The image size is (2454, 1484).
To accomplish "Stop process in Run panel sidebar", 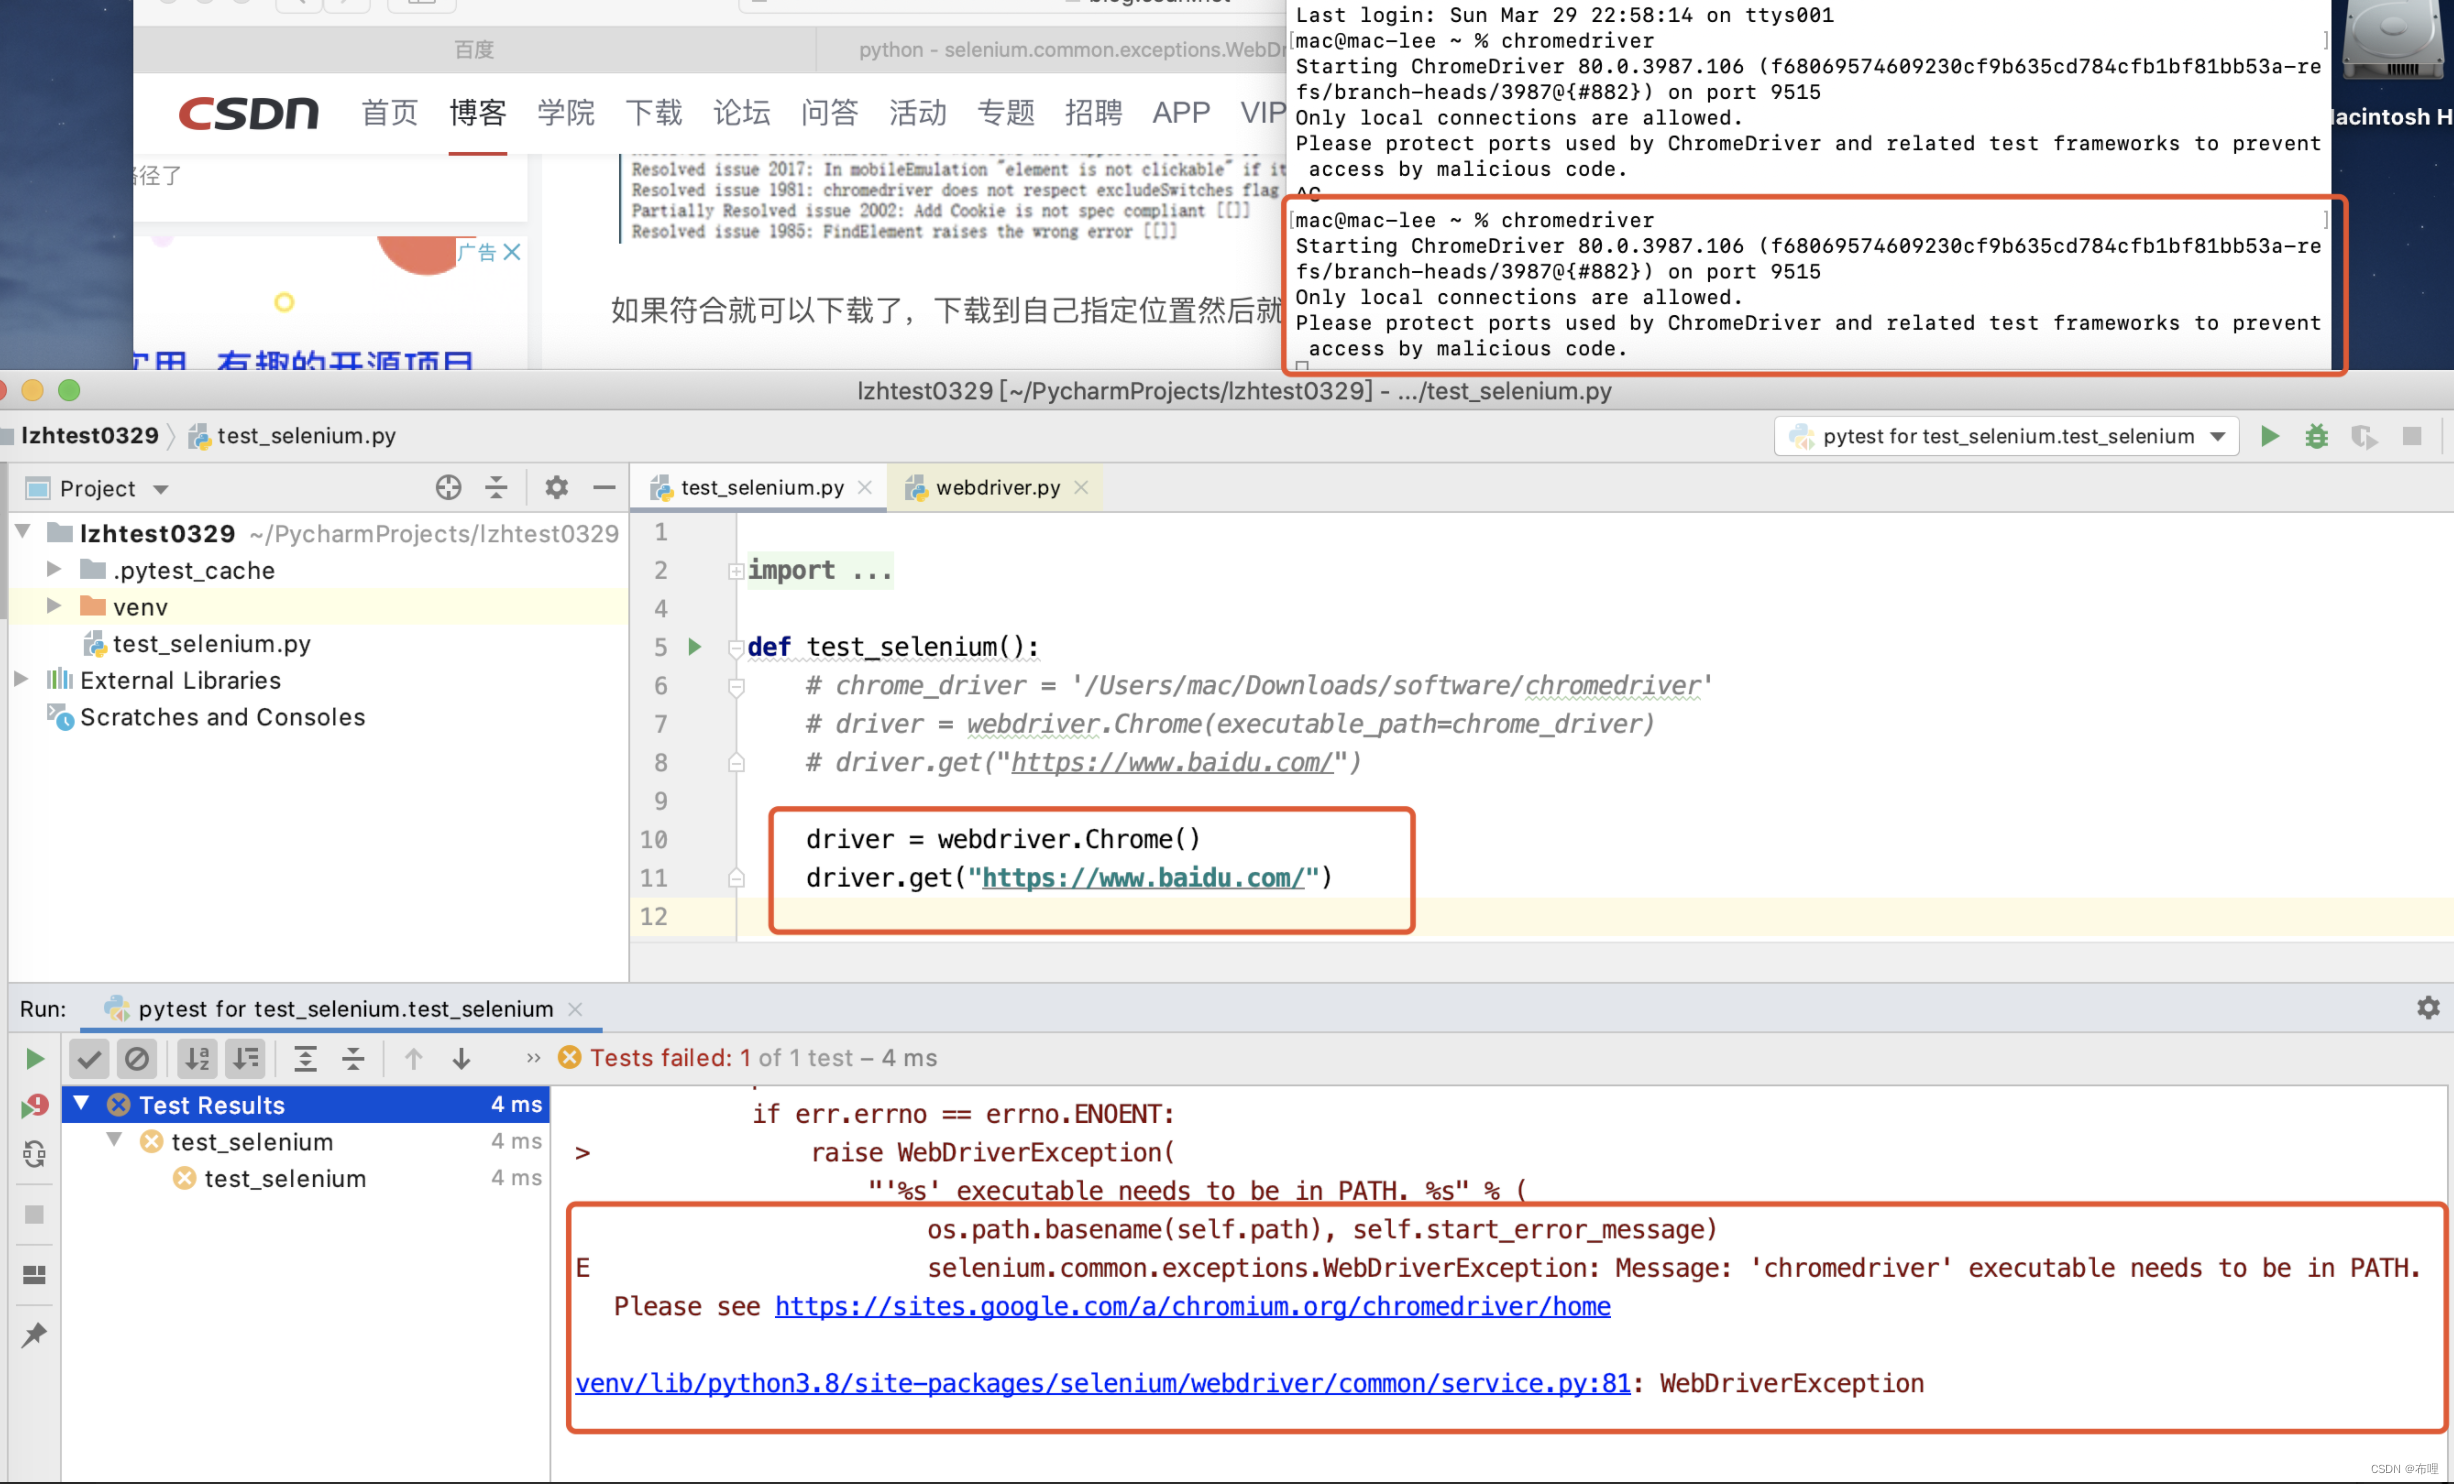I will pos(34,1214).
